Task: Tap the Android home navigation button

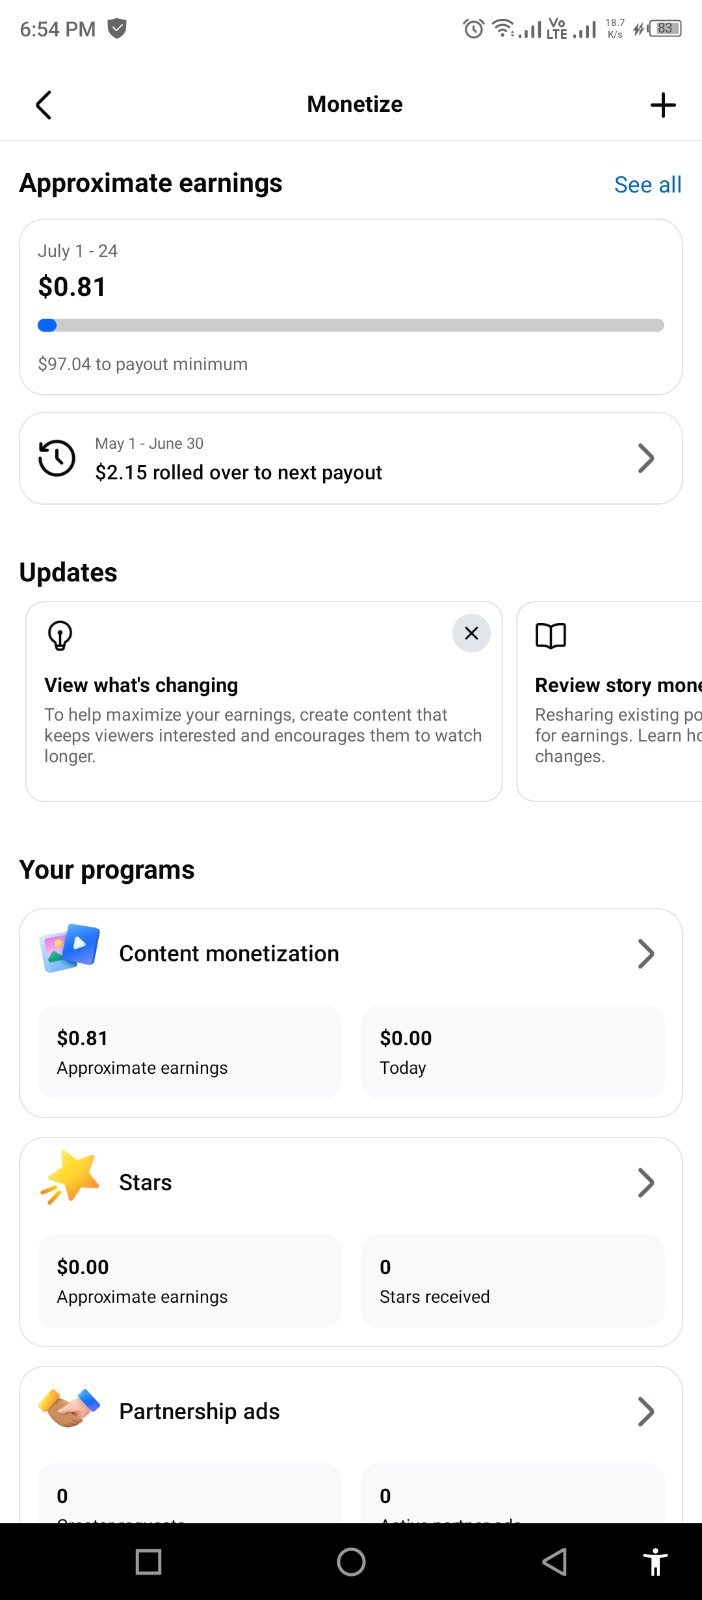Action: (351, 1562)
